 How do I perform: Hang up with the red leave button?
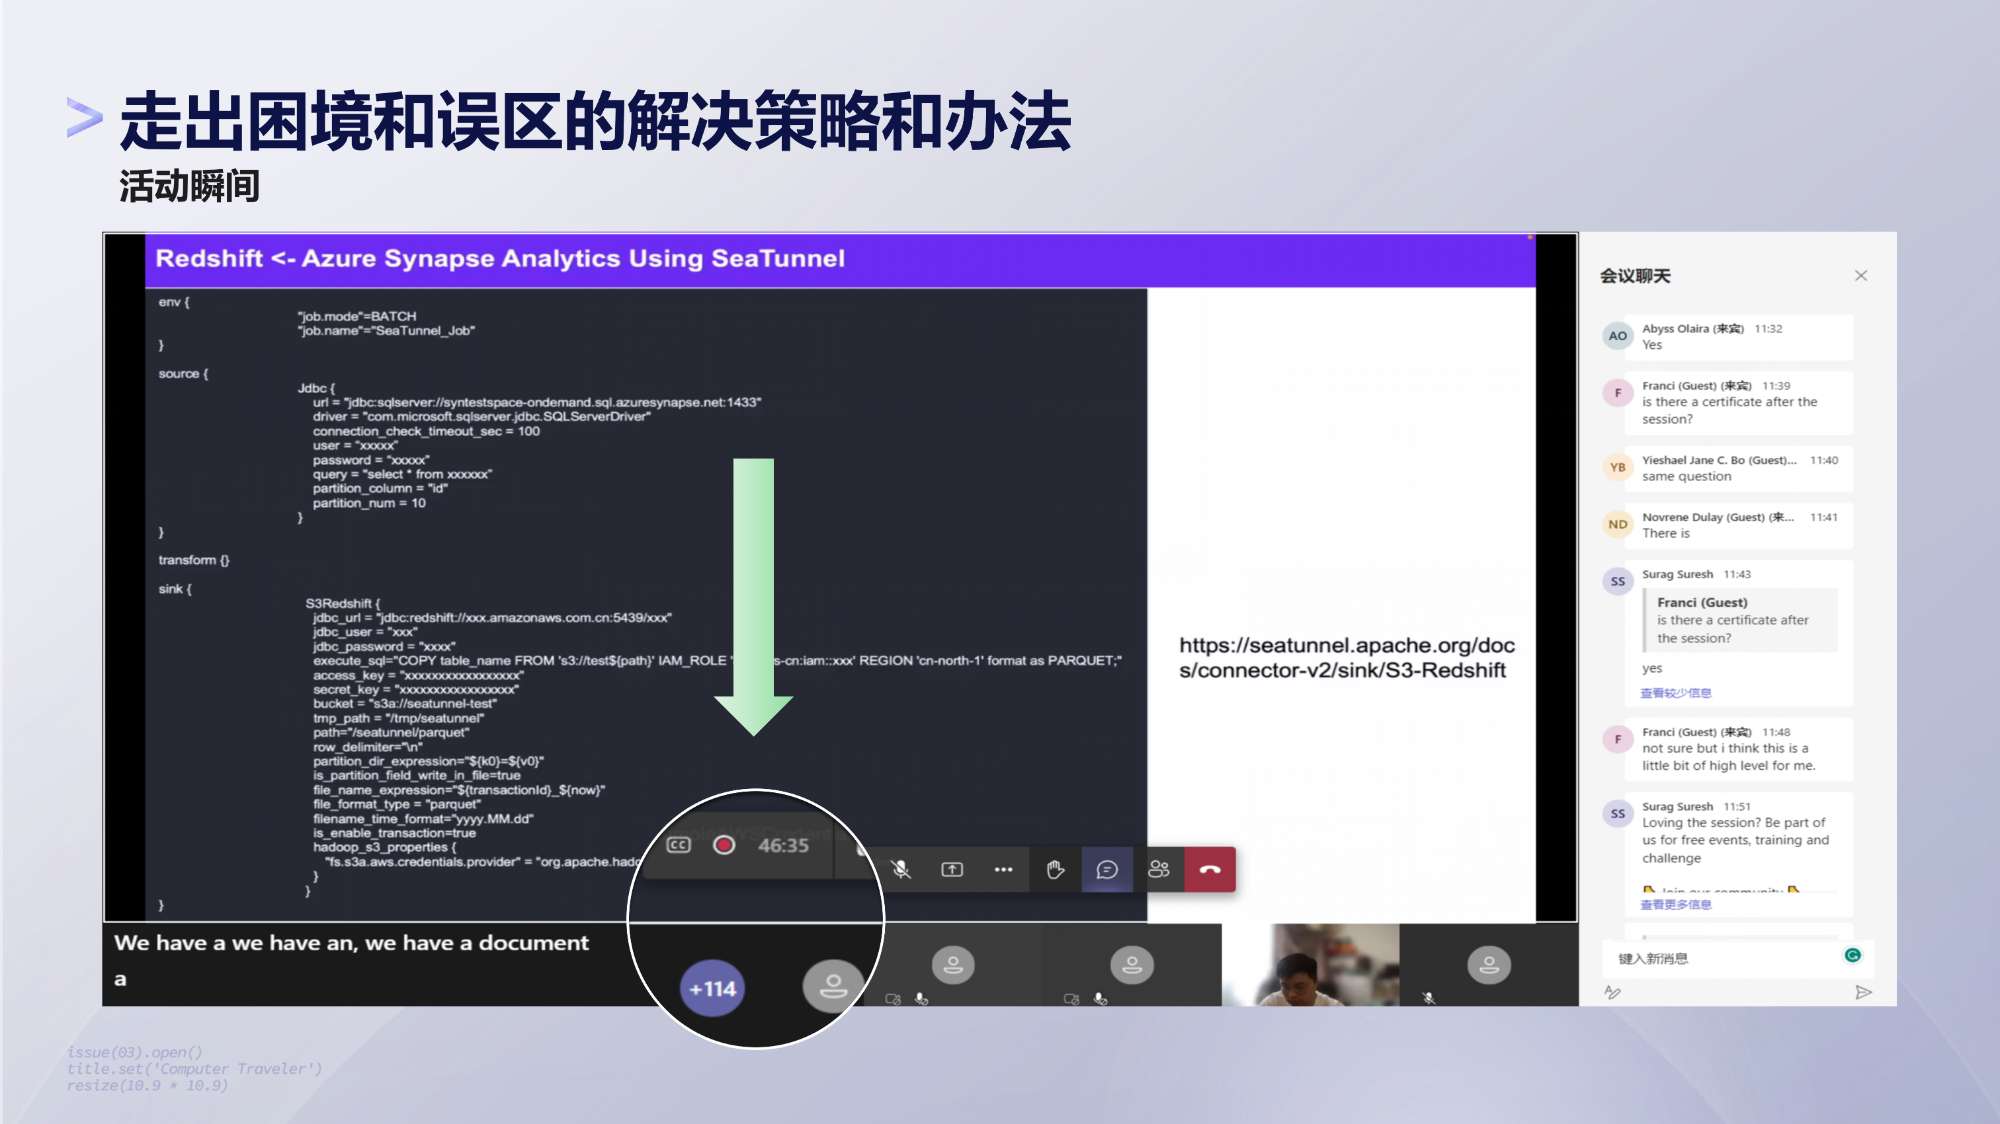(x=1210, y=870)
